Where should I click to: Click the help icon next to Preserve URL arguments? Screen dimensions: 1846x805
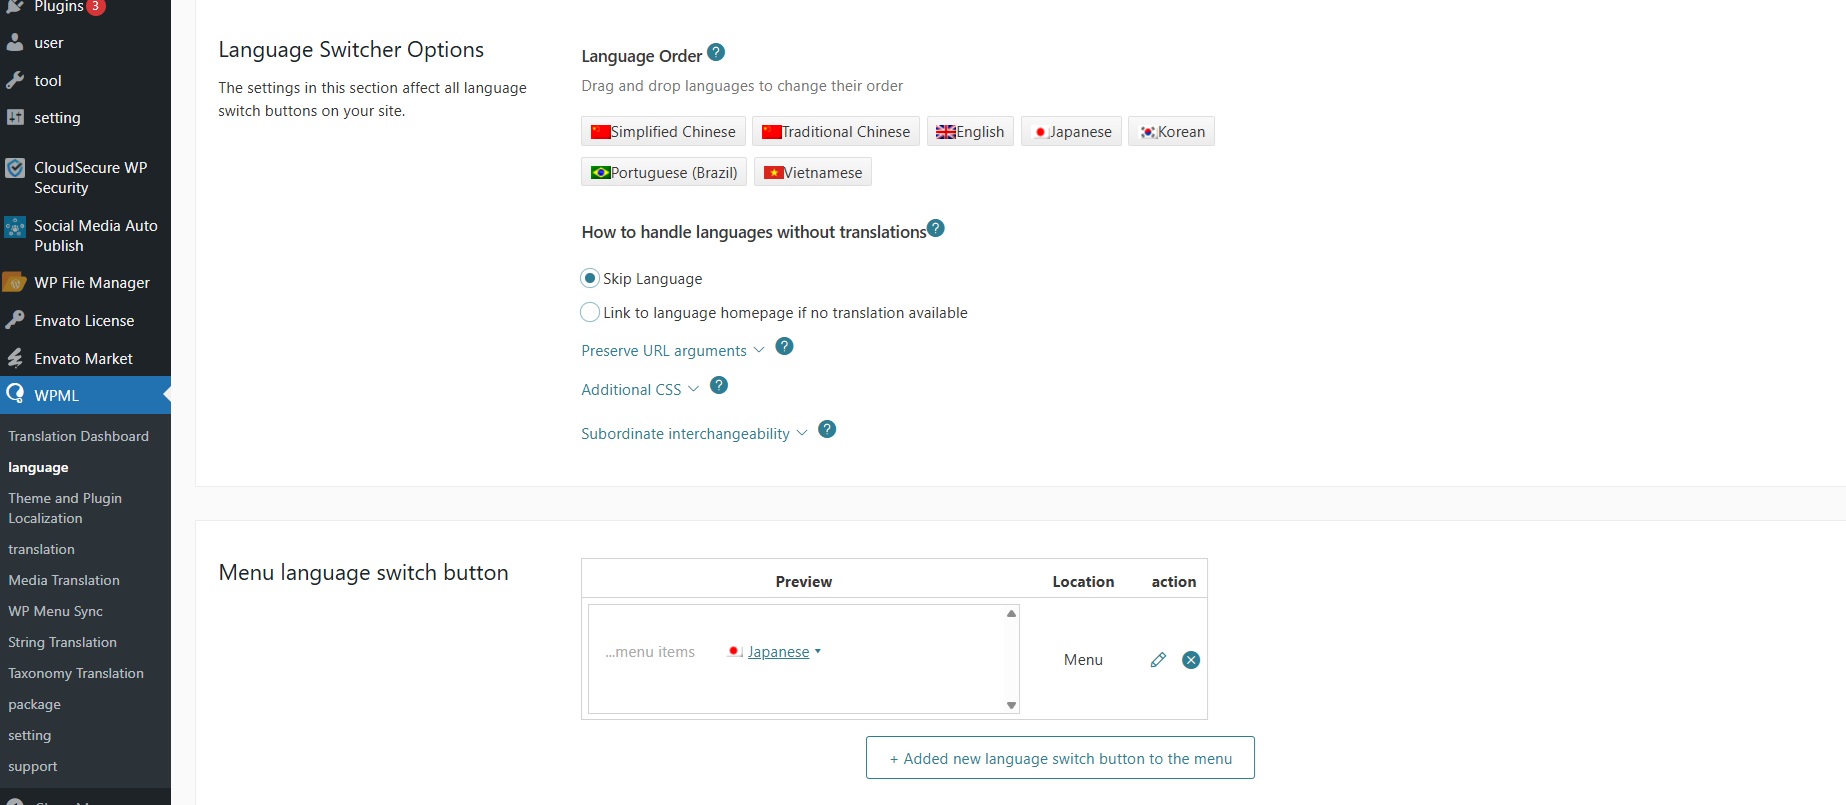[x=785, y=346]
